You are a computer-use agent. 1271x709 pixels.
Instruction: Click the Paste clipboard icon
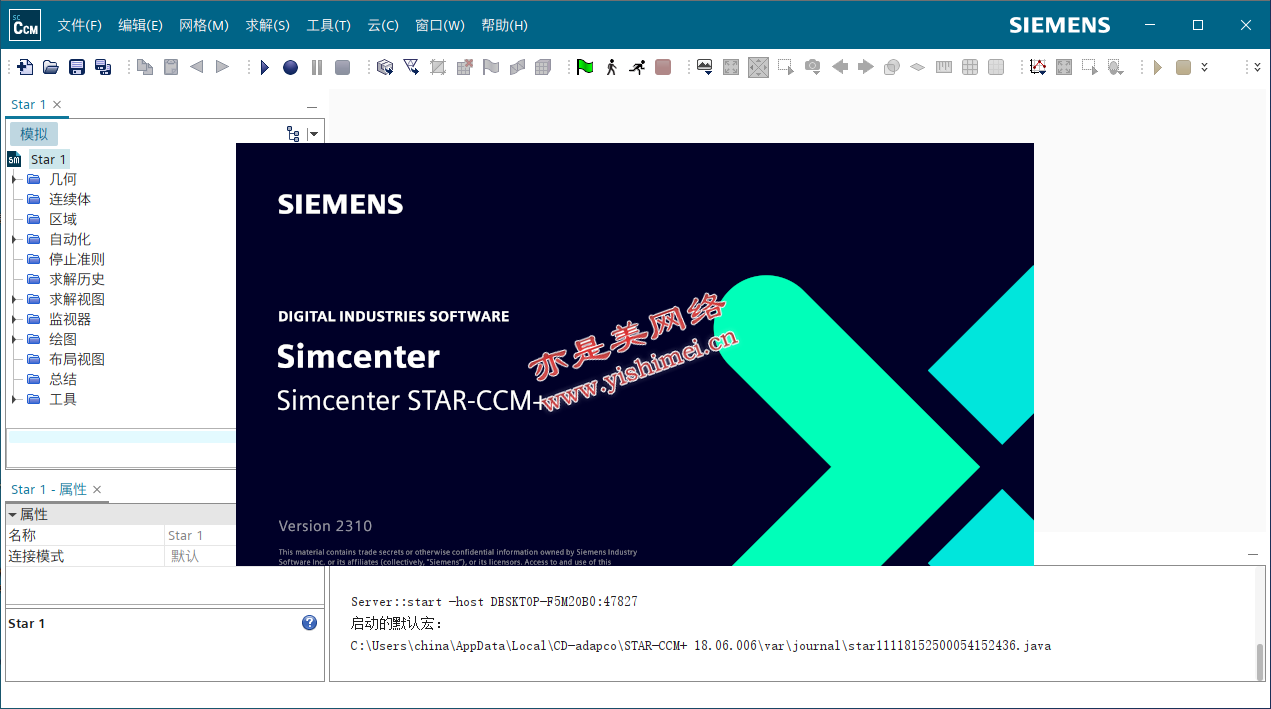[171, 67]
